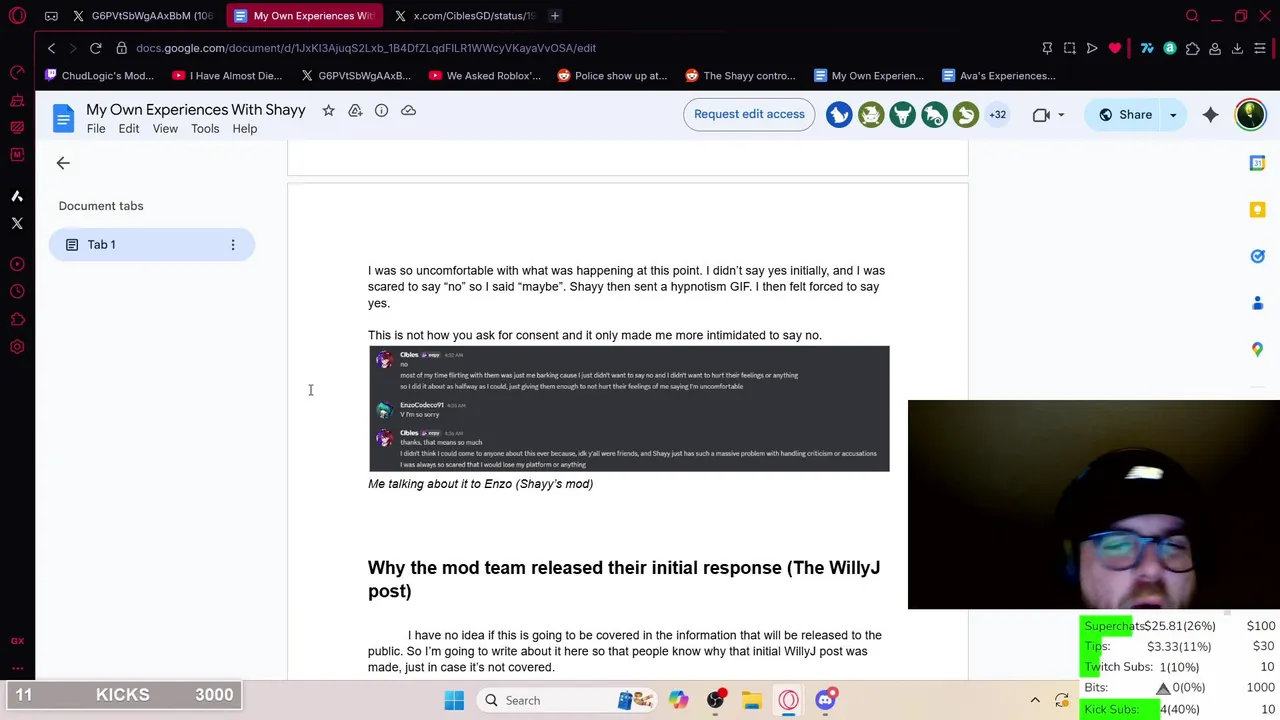Take a snapshot with camera icon

point(1069,48)
